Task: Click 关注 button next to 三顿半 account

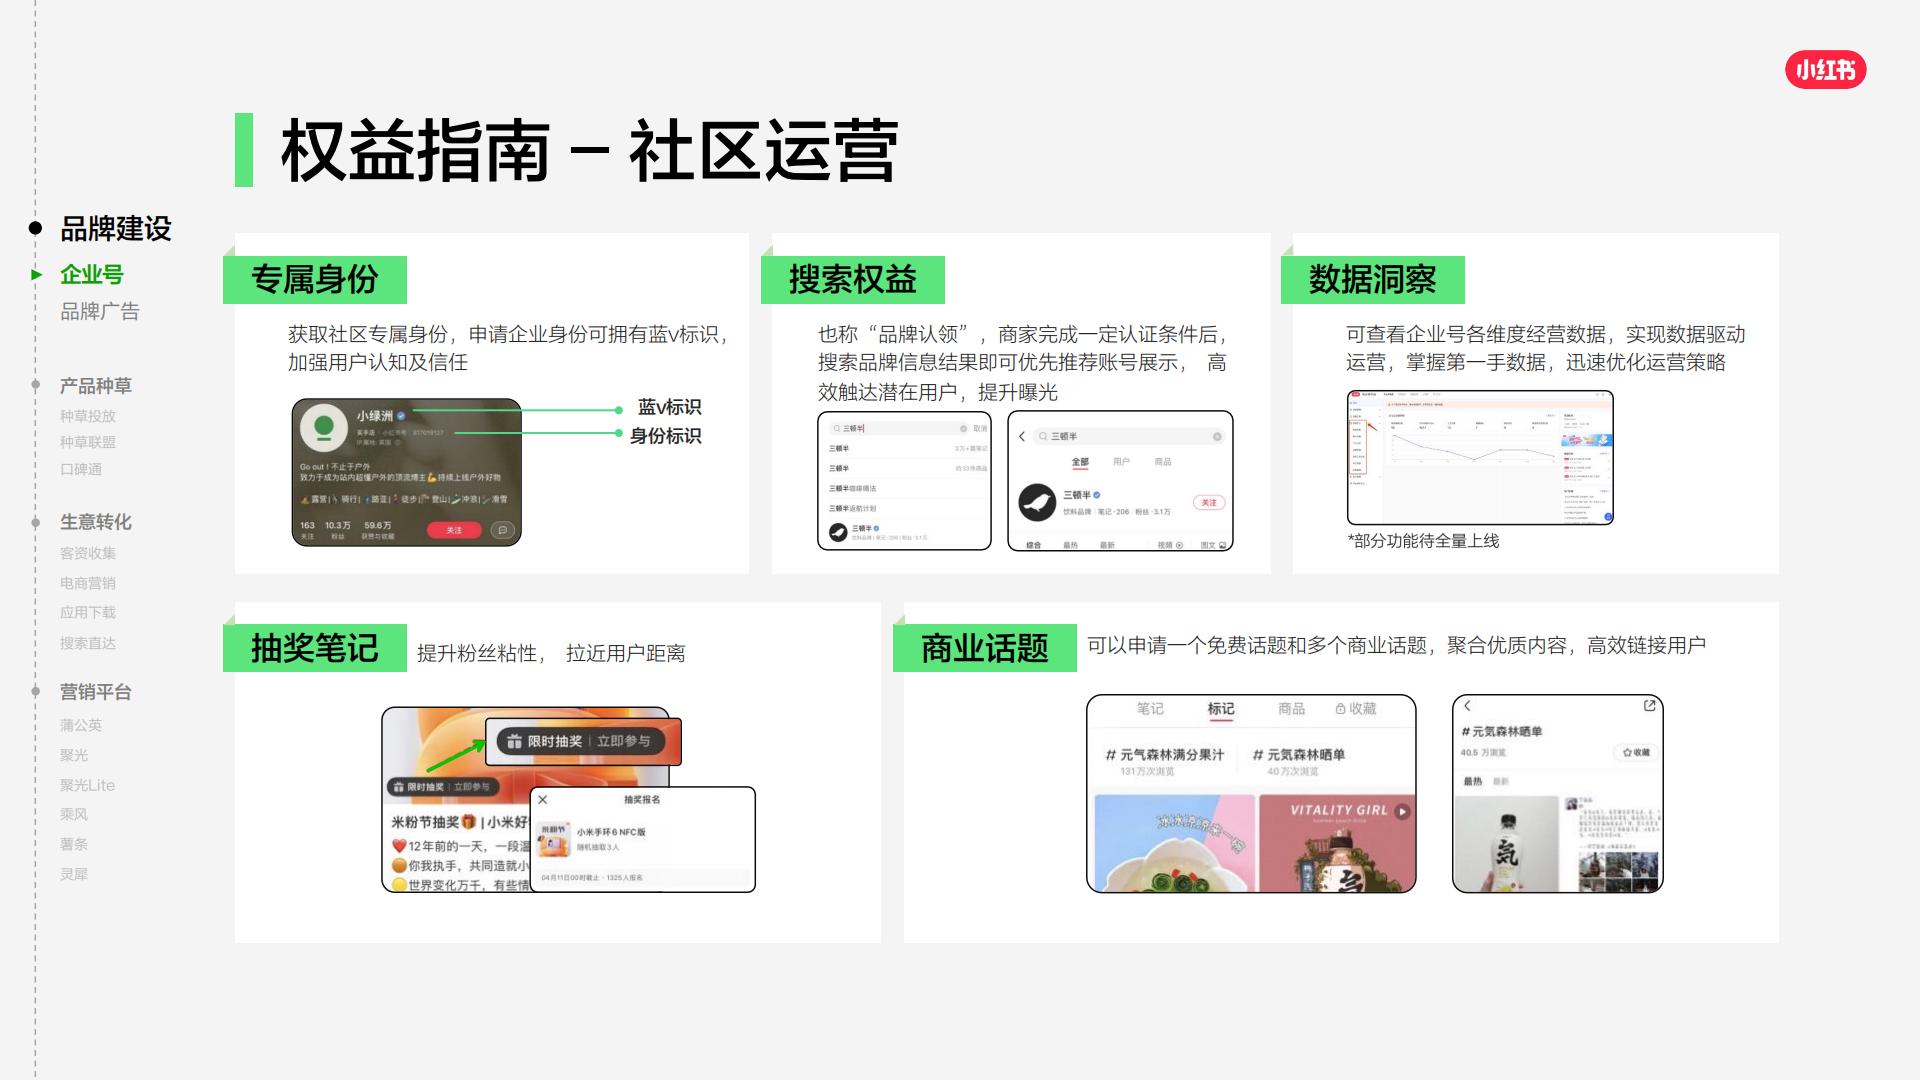Action: click(1209, 503)
